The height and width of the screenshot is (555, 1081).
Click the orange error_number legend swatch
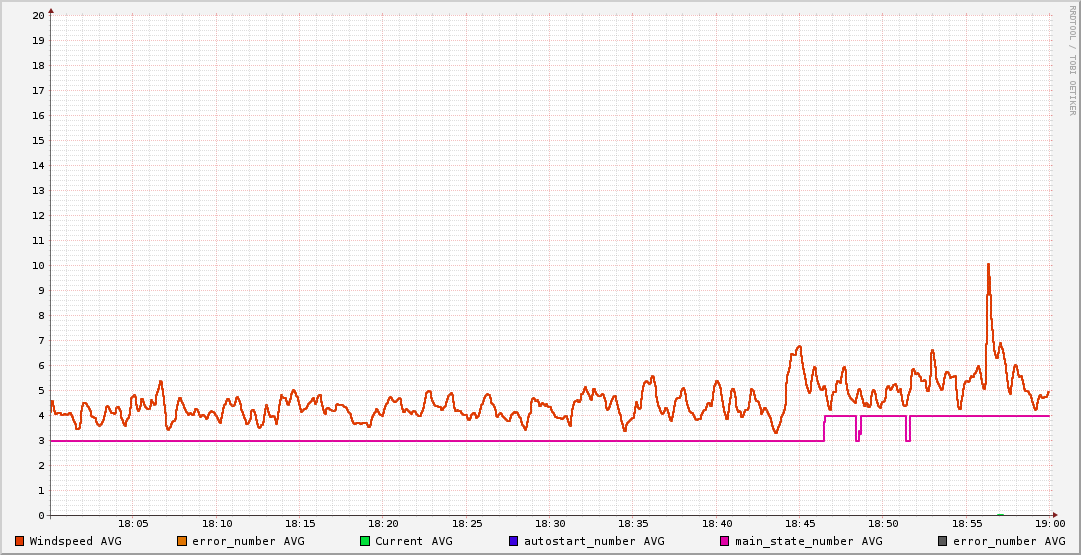pyautogui.click(x=182, y=541)
